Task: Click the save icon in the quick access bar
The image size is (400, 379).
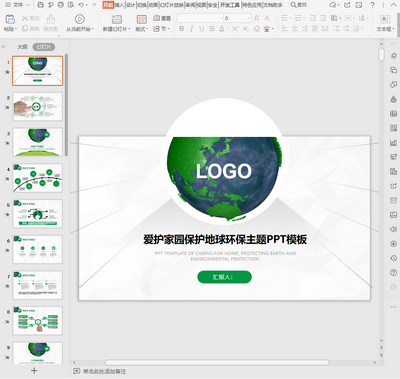Action: (x=40, y=5)
